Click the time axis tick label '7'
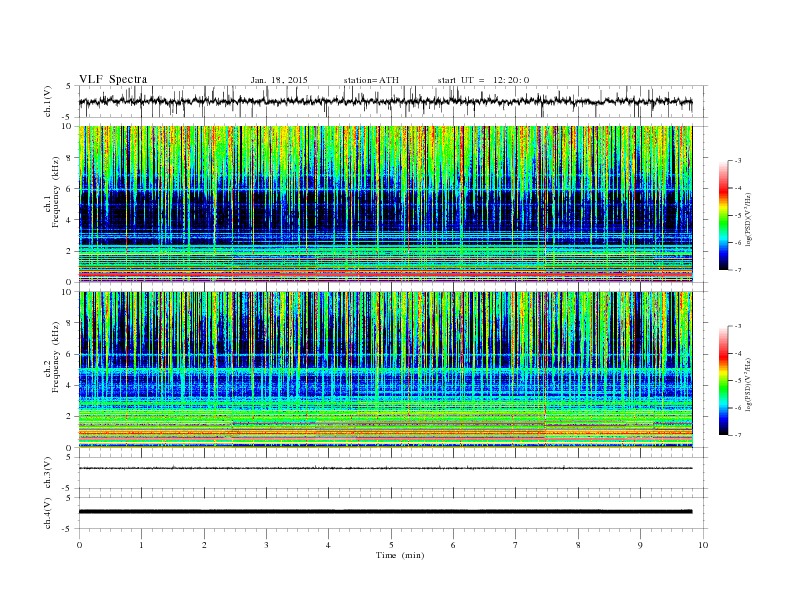This screenshot has height=612, width=792. pyautogui.click(x=516, y=545)
